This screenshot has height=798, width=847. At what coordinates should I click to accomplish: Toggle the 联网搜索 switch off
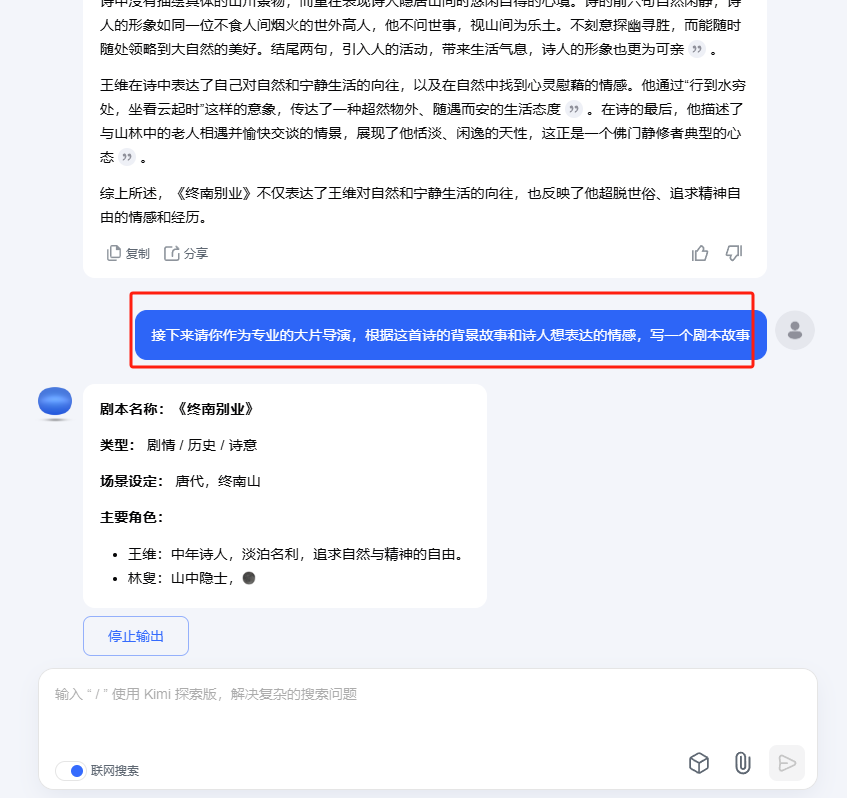[x=71, y=770]
